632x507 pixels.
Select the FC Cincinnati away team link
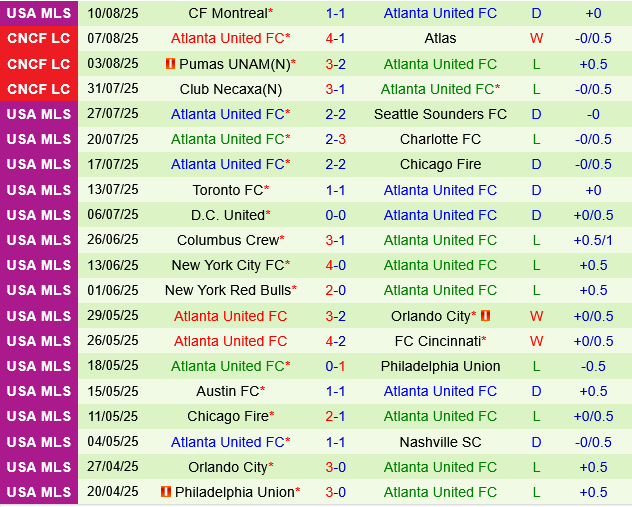coord(437,341)
